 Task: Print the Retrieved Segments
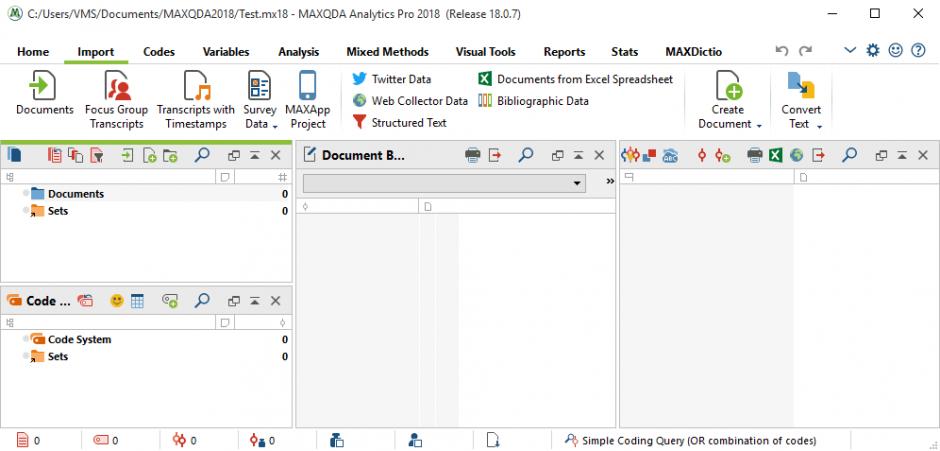click(755, 155)
